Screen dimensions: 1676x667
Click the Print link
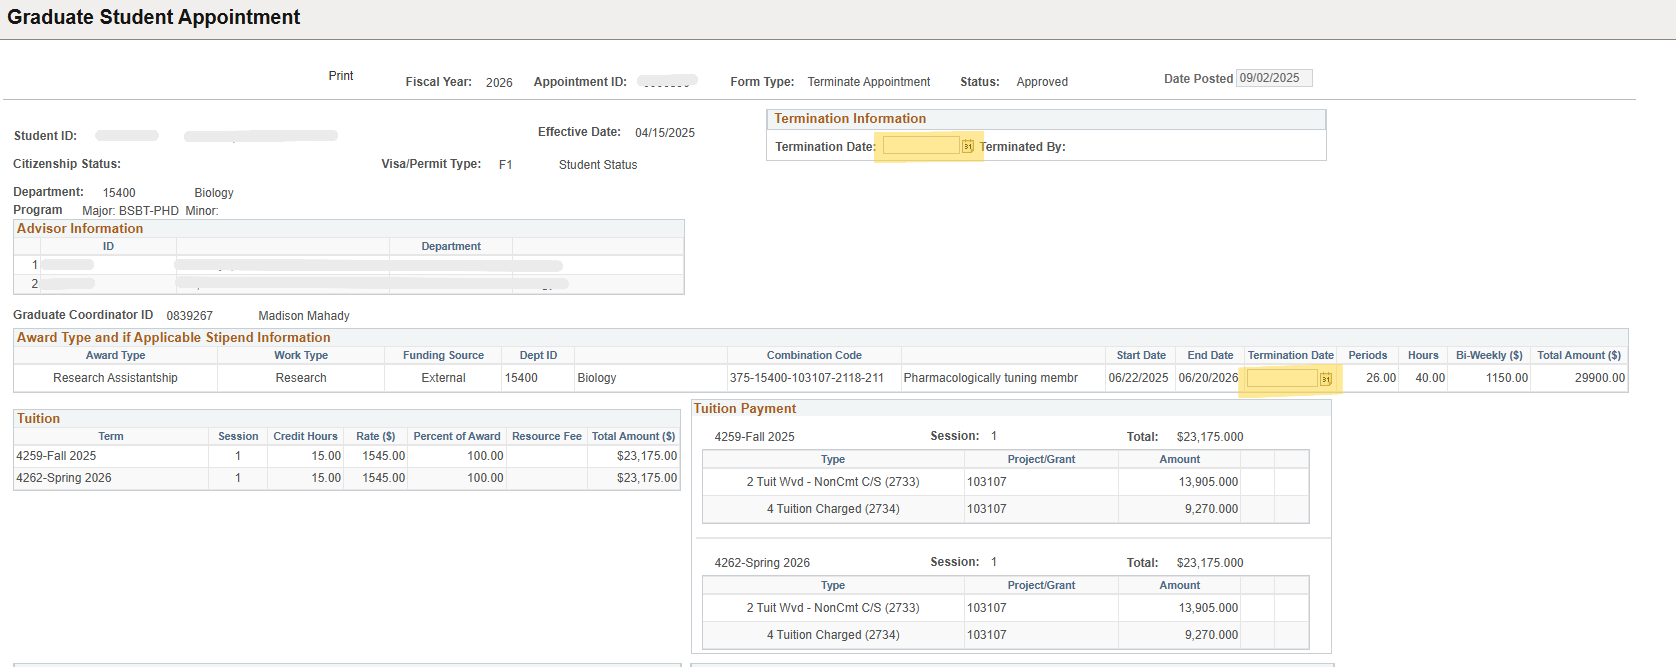pos(341,76)
